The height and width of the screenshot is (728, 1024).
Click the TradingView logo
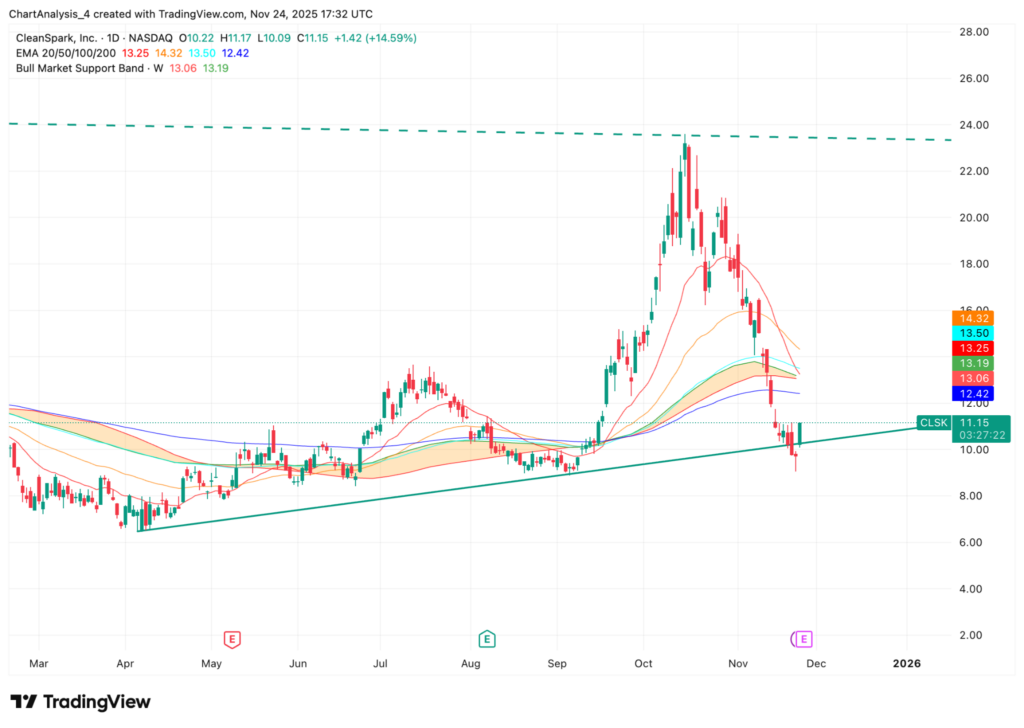pos(80,702)
